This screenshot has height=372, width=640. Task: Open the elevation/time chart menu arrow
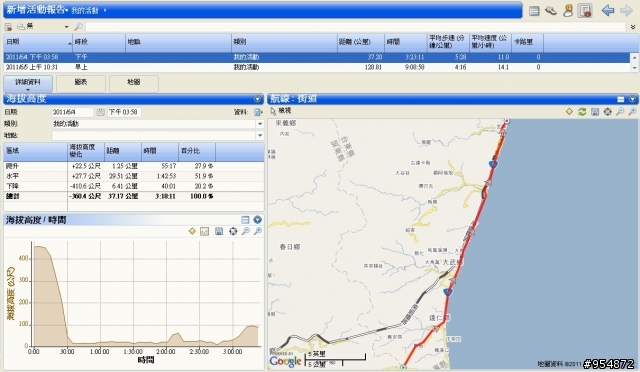click(x=257, y=220)
